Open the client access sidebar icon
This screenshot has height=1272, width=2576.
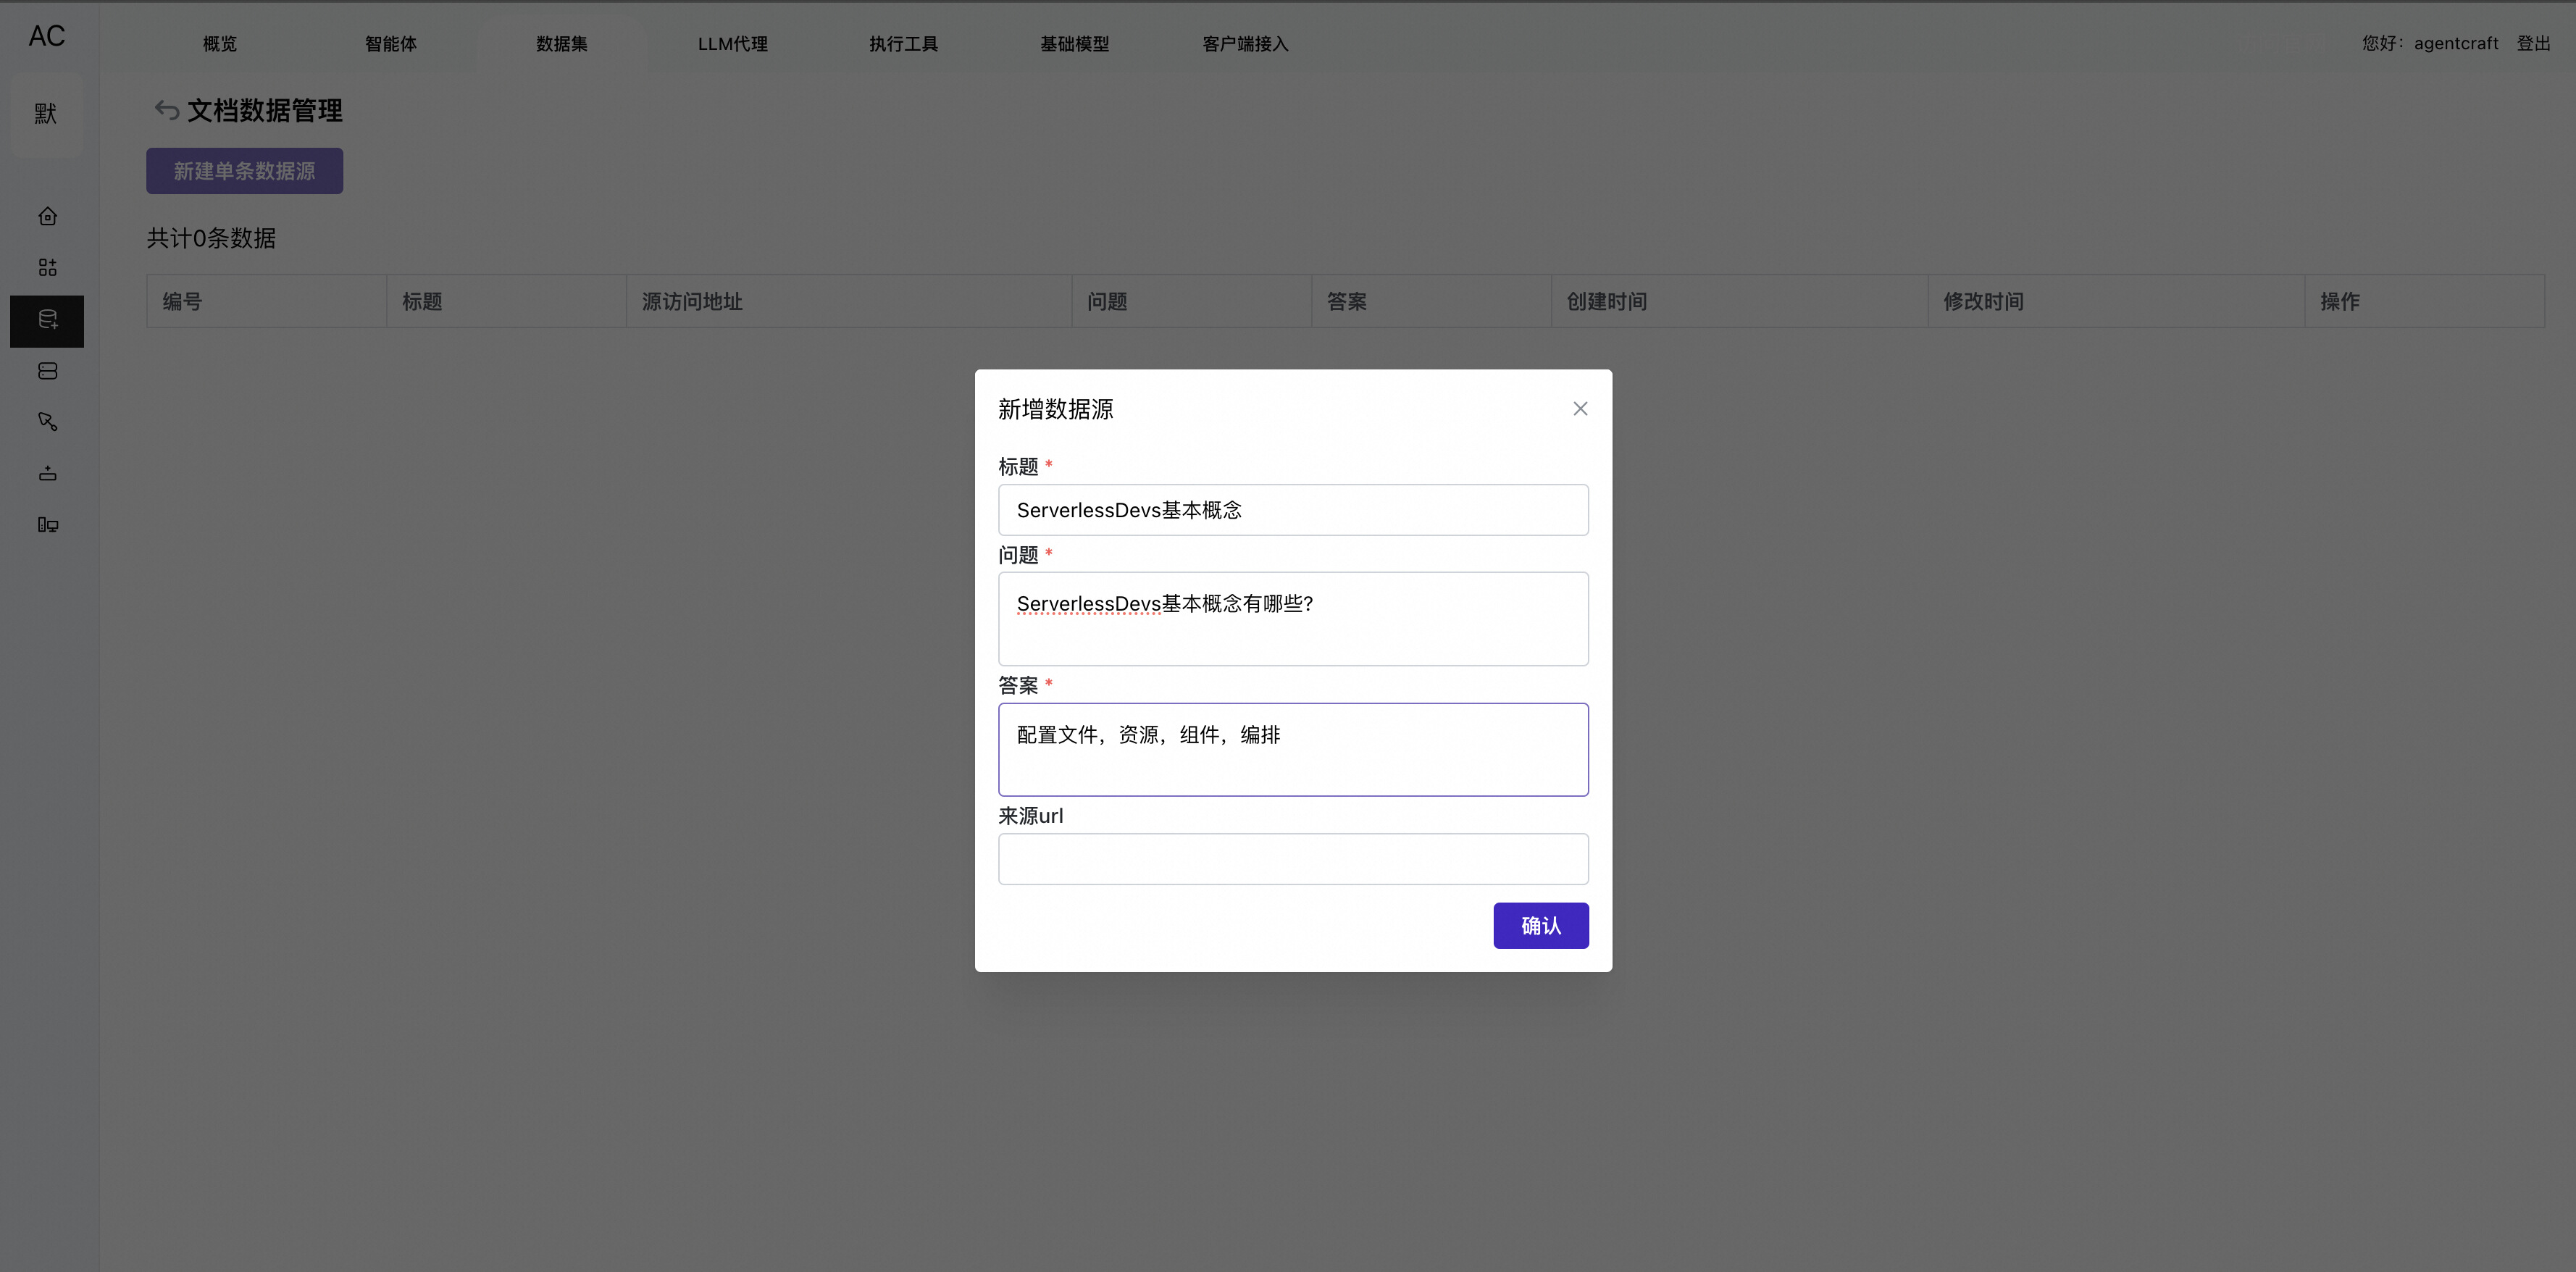[47, 525]
